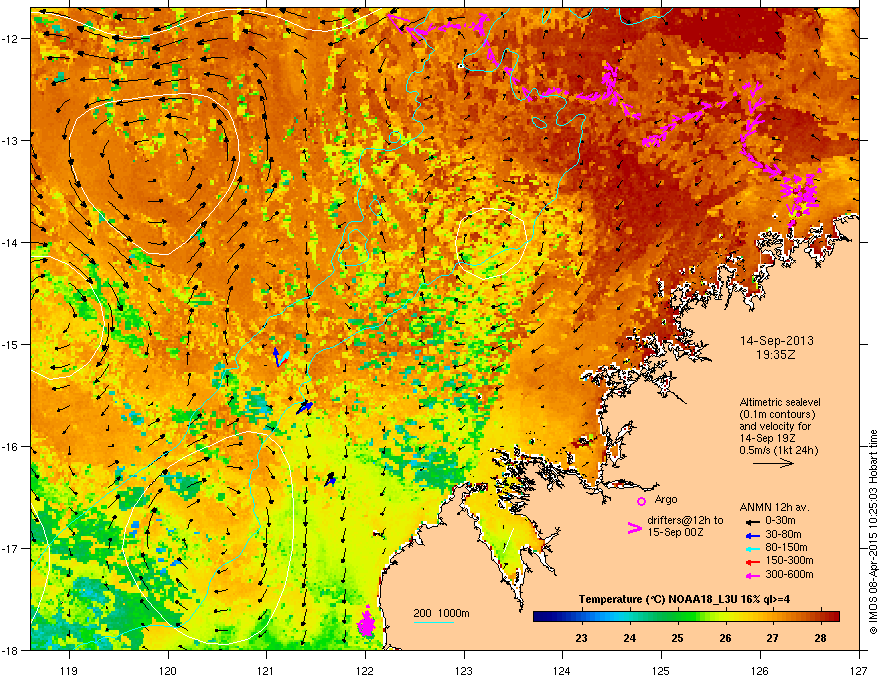Click the longitude axis label 119
Screen dimensions: 880x680
[70, 670]
